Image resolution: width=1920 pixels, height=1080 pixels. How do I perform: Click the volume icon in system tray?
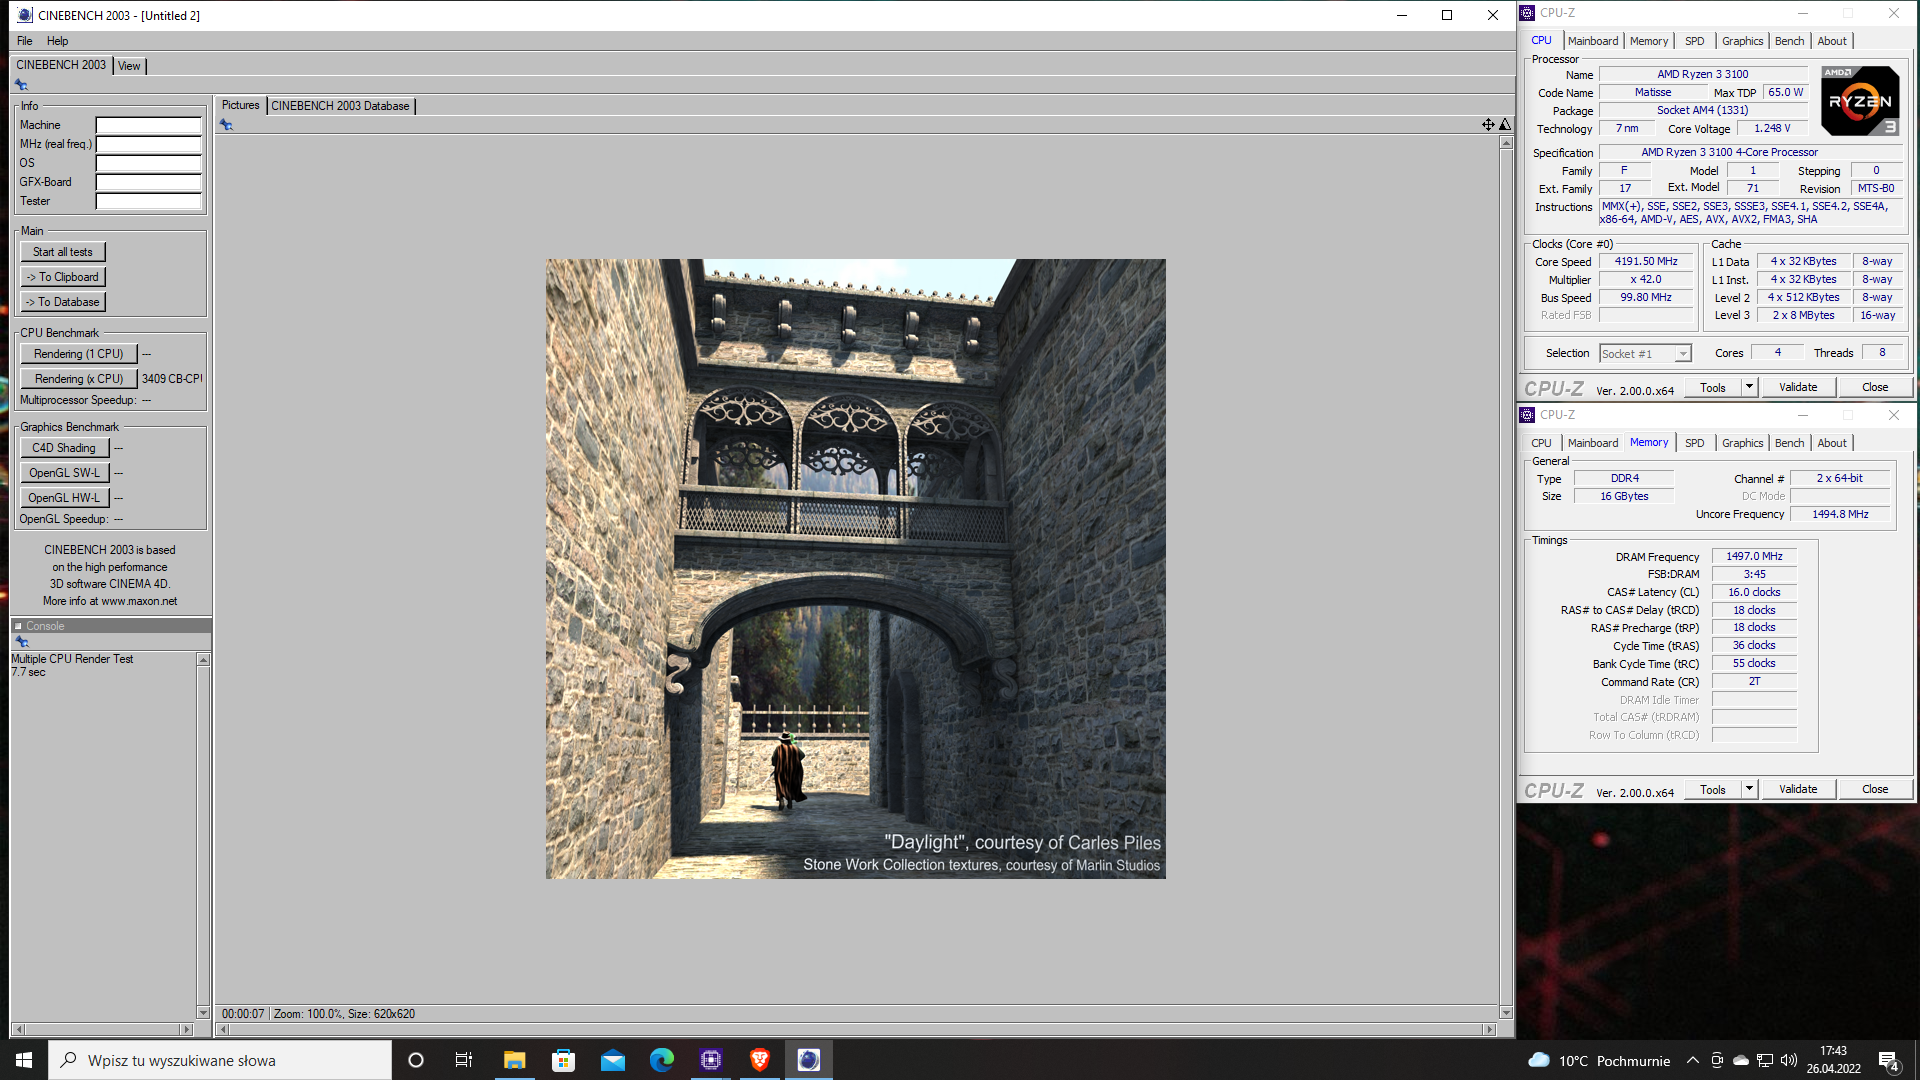tap(1789, 1061)
